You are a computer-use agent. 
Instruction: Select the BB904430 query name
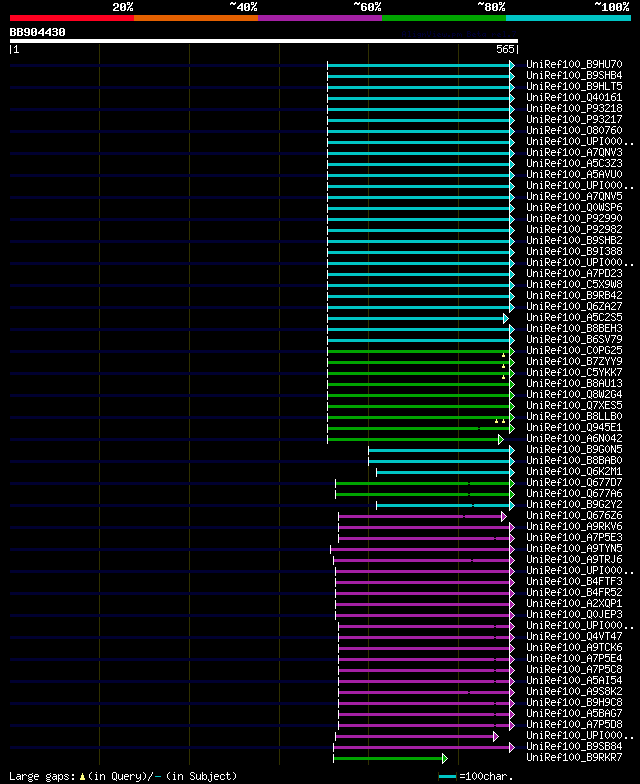(x=38, y=32)
